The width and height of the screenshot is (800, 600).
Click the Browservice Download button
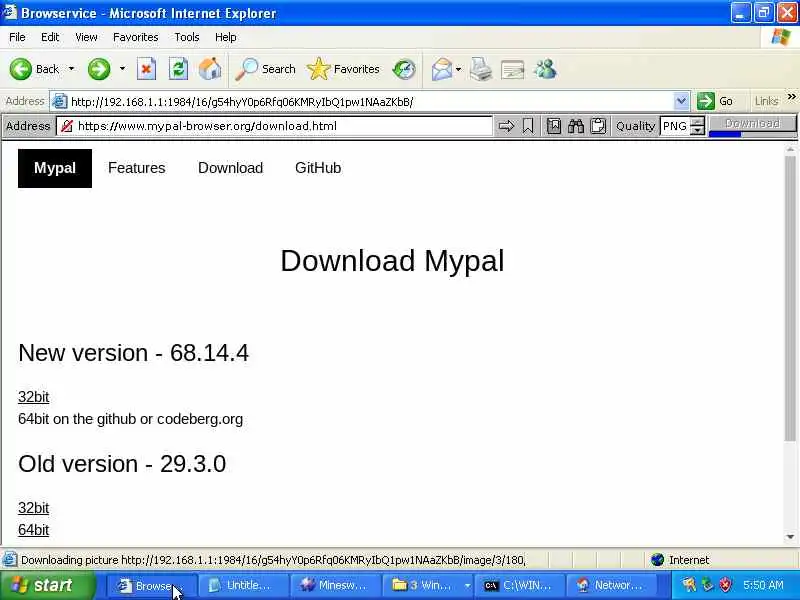click(753, 126)
